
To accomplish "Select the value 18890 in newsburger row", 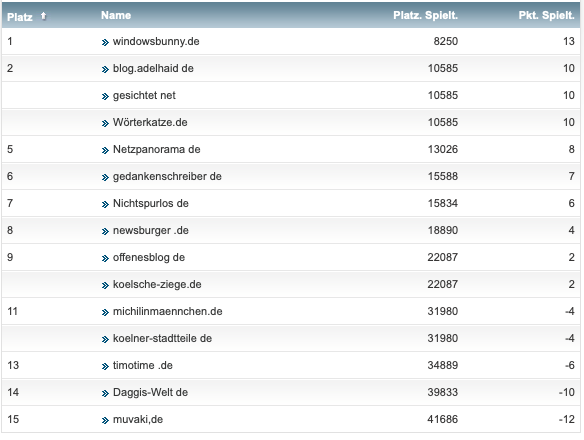I will [x=442, y=230].
